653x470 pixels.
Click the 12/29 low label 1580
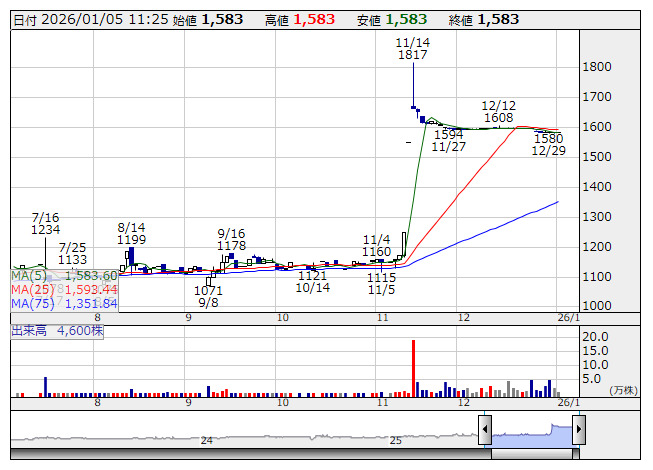pyautogui.click(x=548, y=139)
